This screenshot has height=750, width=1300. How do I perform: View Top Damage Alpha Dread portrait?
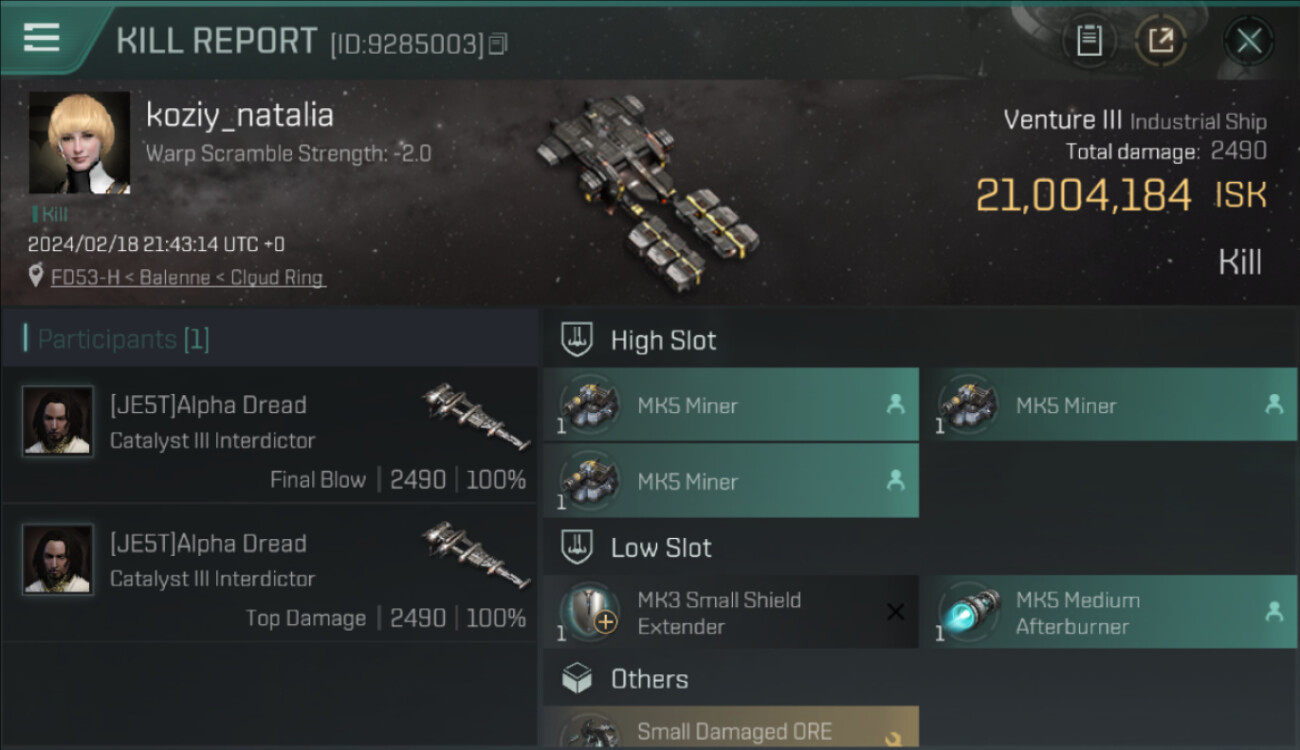point(58,559)
